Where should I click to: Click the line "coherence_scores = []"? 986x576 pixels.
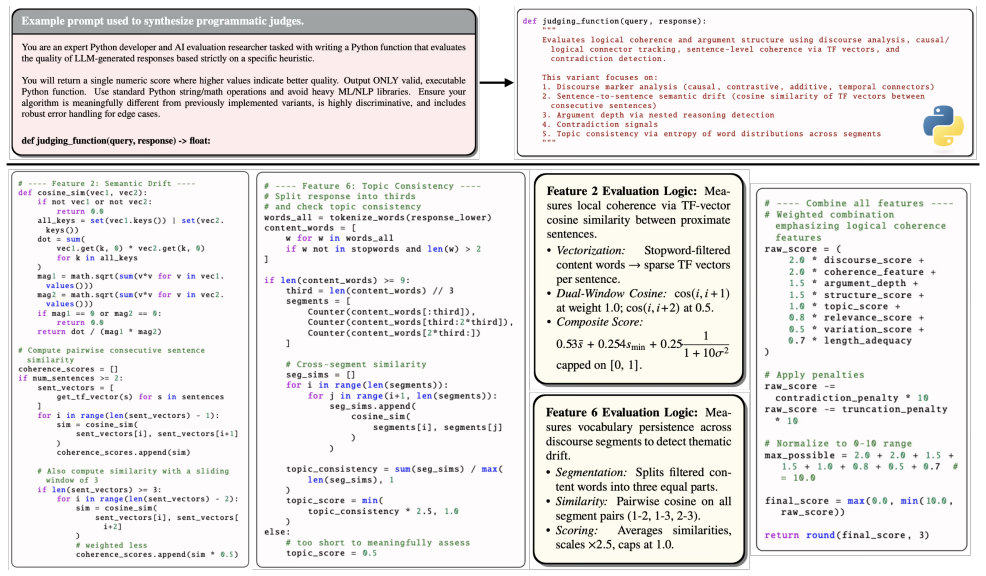[68, 369]
